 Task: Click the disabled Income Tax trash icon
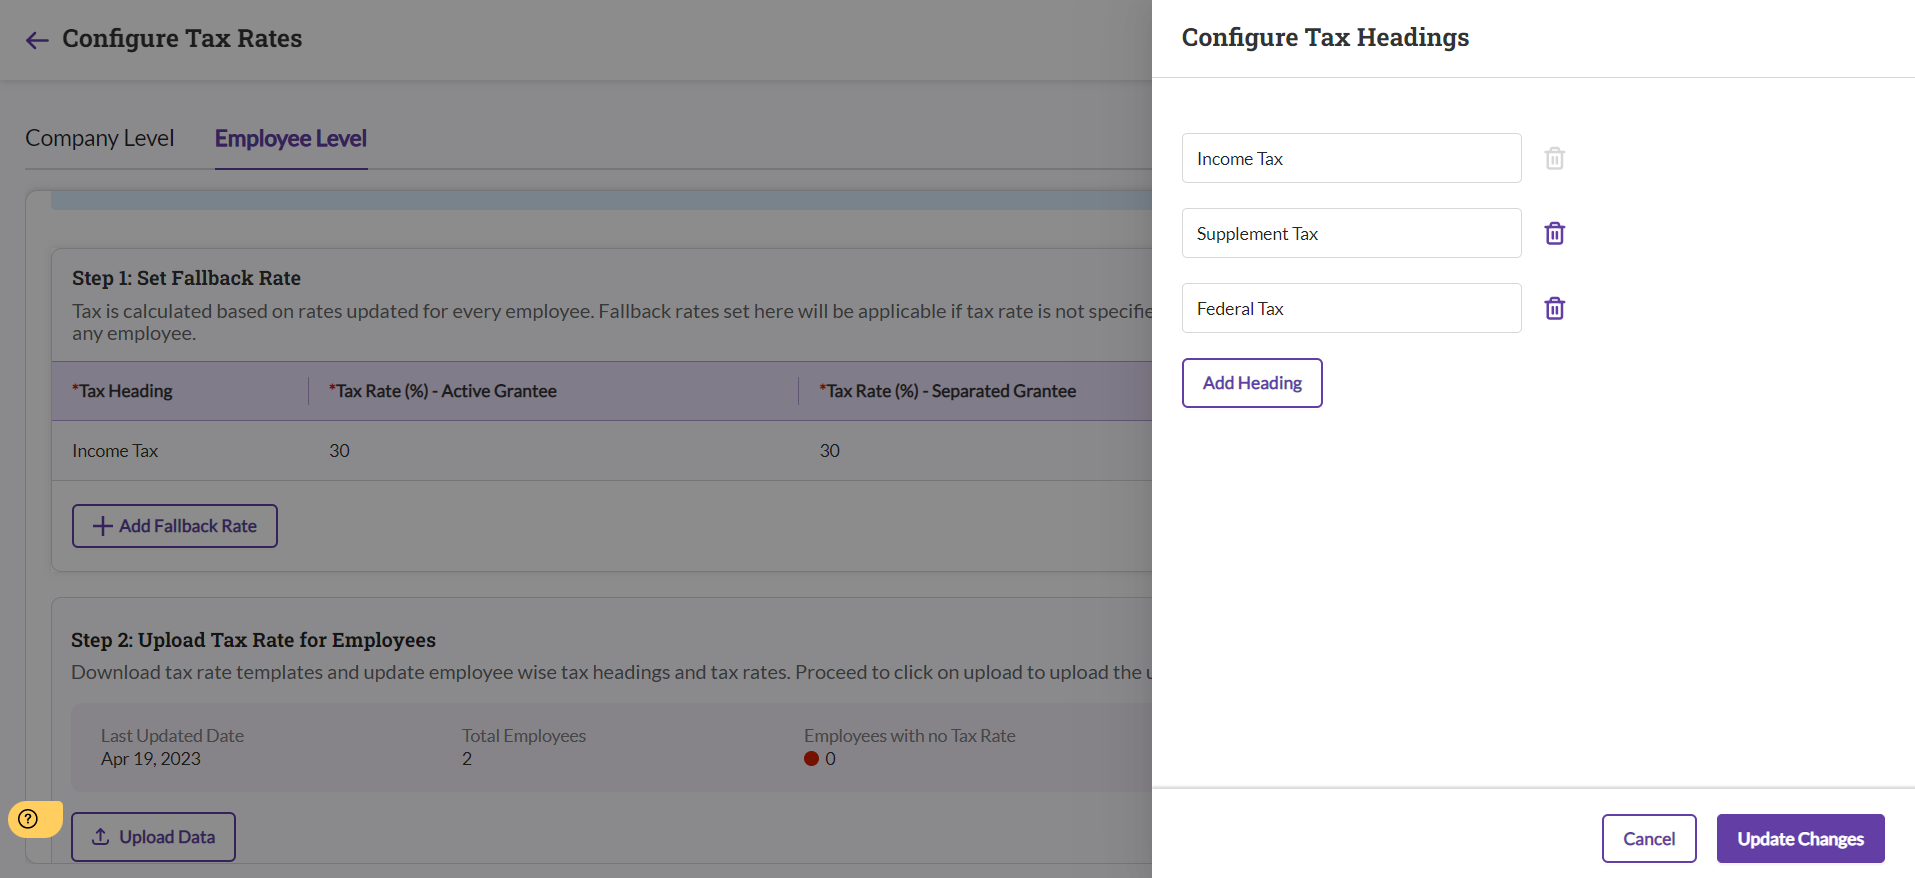(1554, 158)
